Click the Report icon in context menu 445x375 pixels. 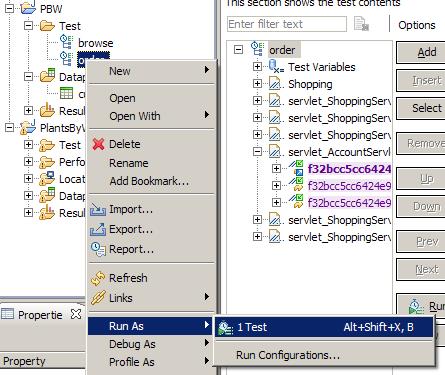tap(98, 249)
